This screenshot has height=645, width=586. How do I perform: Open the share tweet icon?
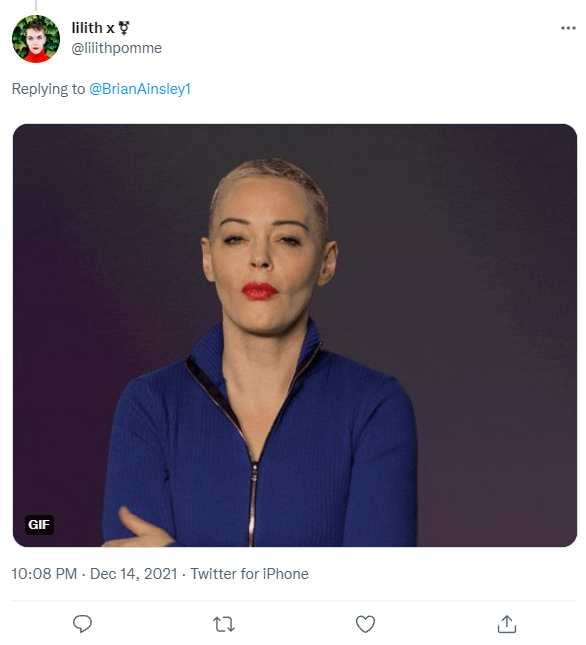click(x=507, y=624)
